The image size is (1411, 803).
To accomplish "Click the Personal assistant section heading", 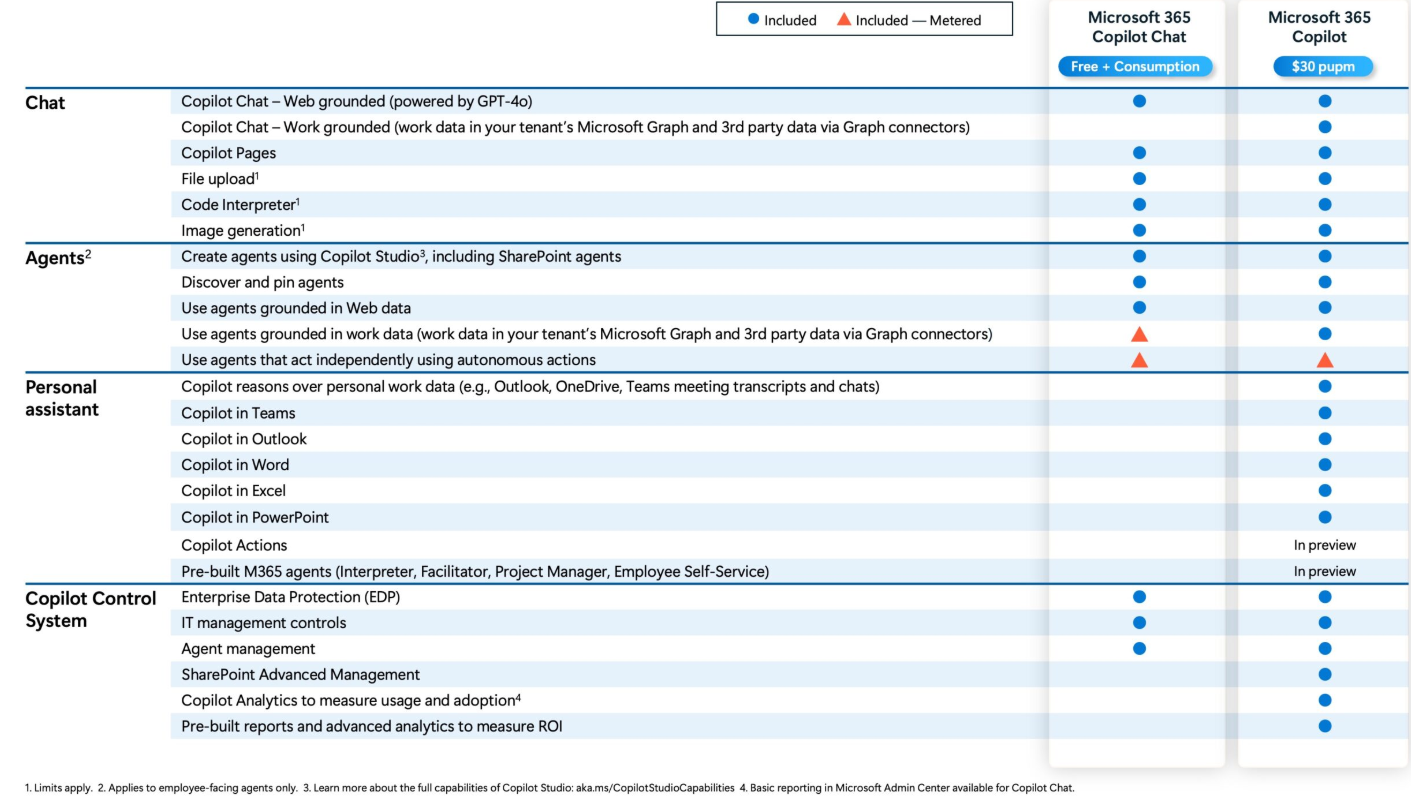I will point(62,398).
